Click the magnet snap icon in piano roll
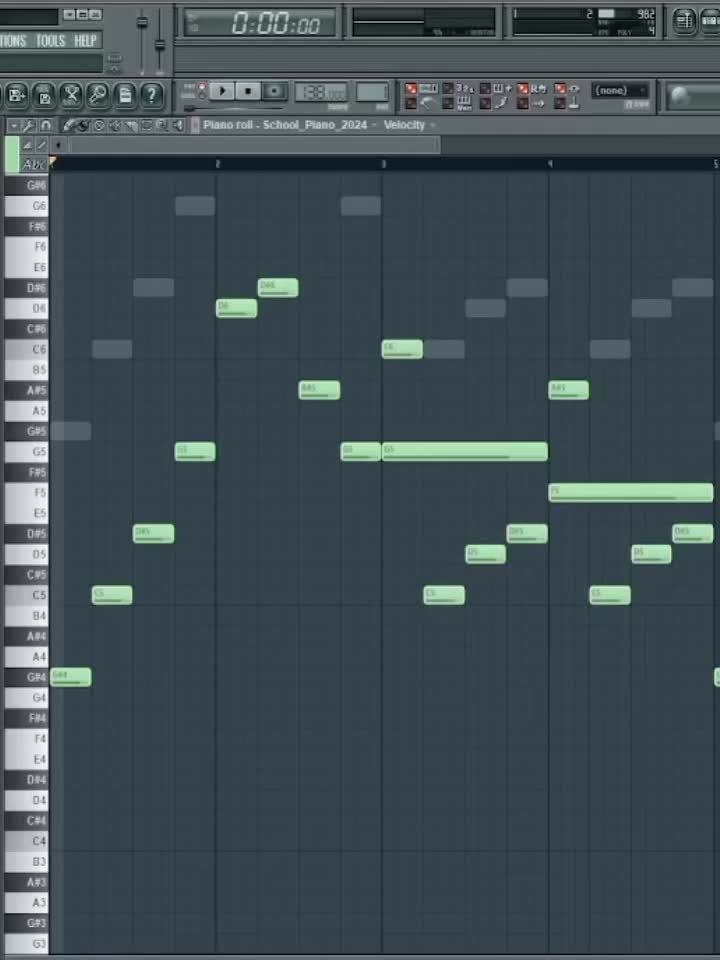Viewport: 720px width, 960px height. pos(46,126)
